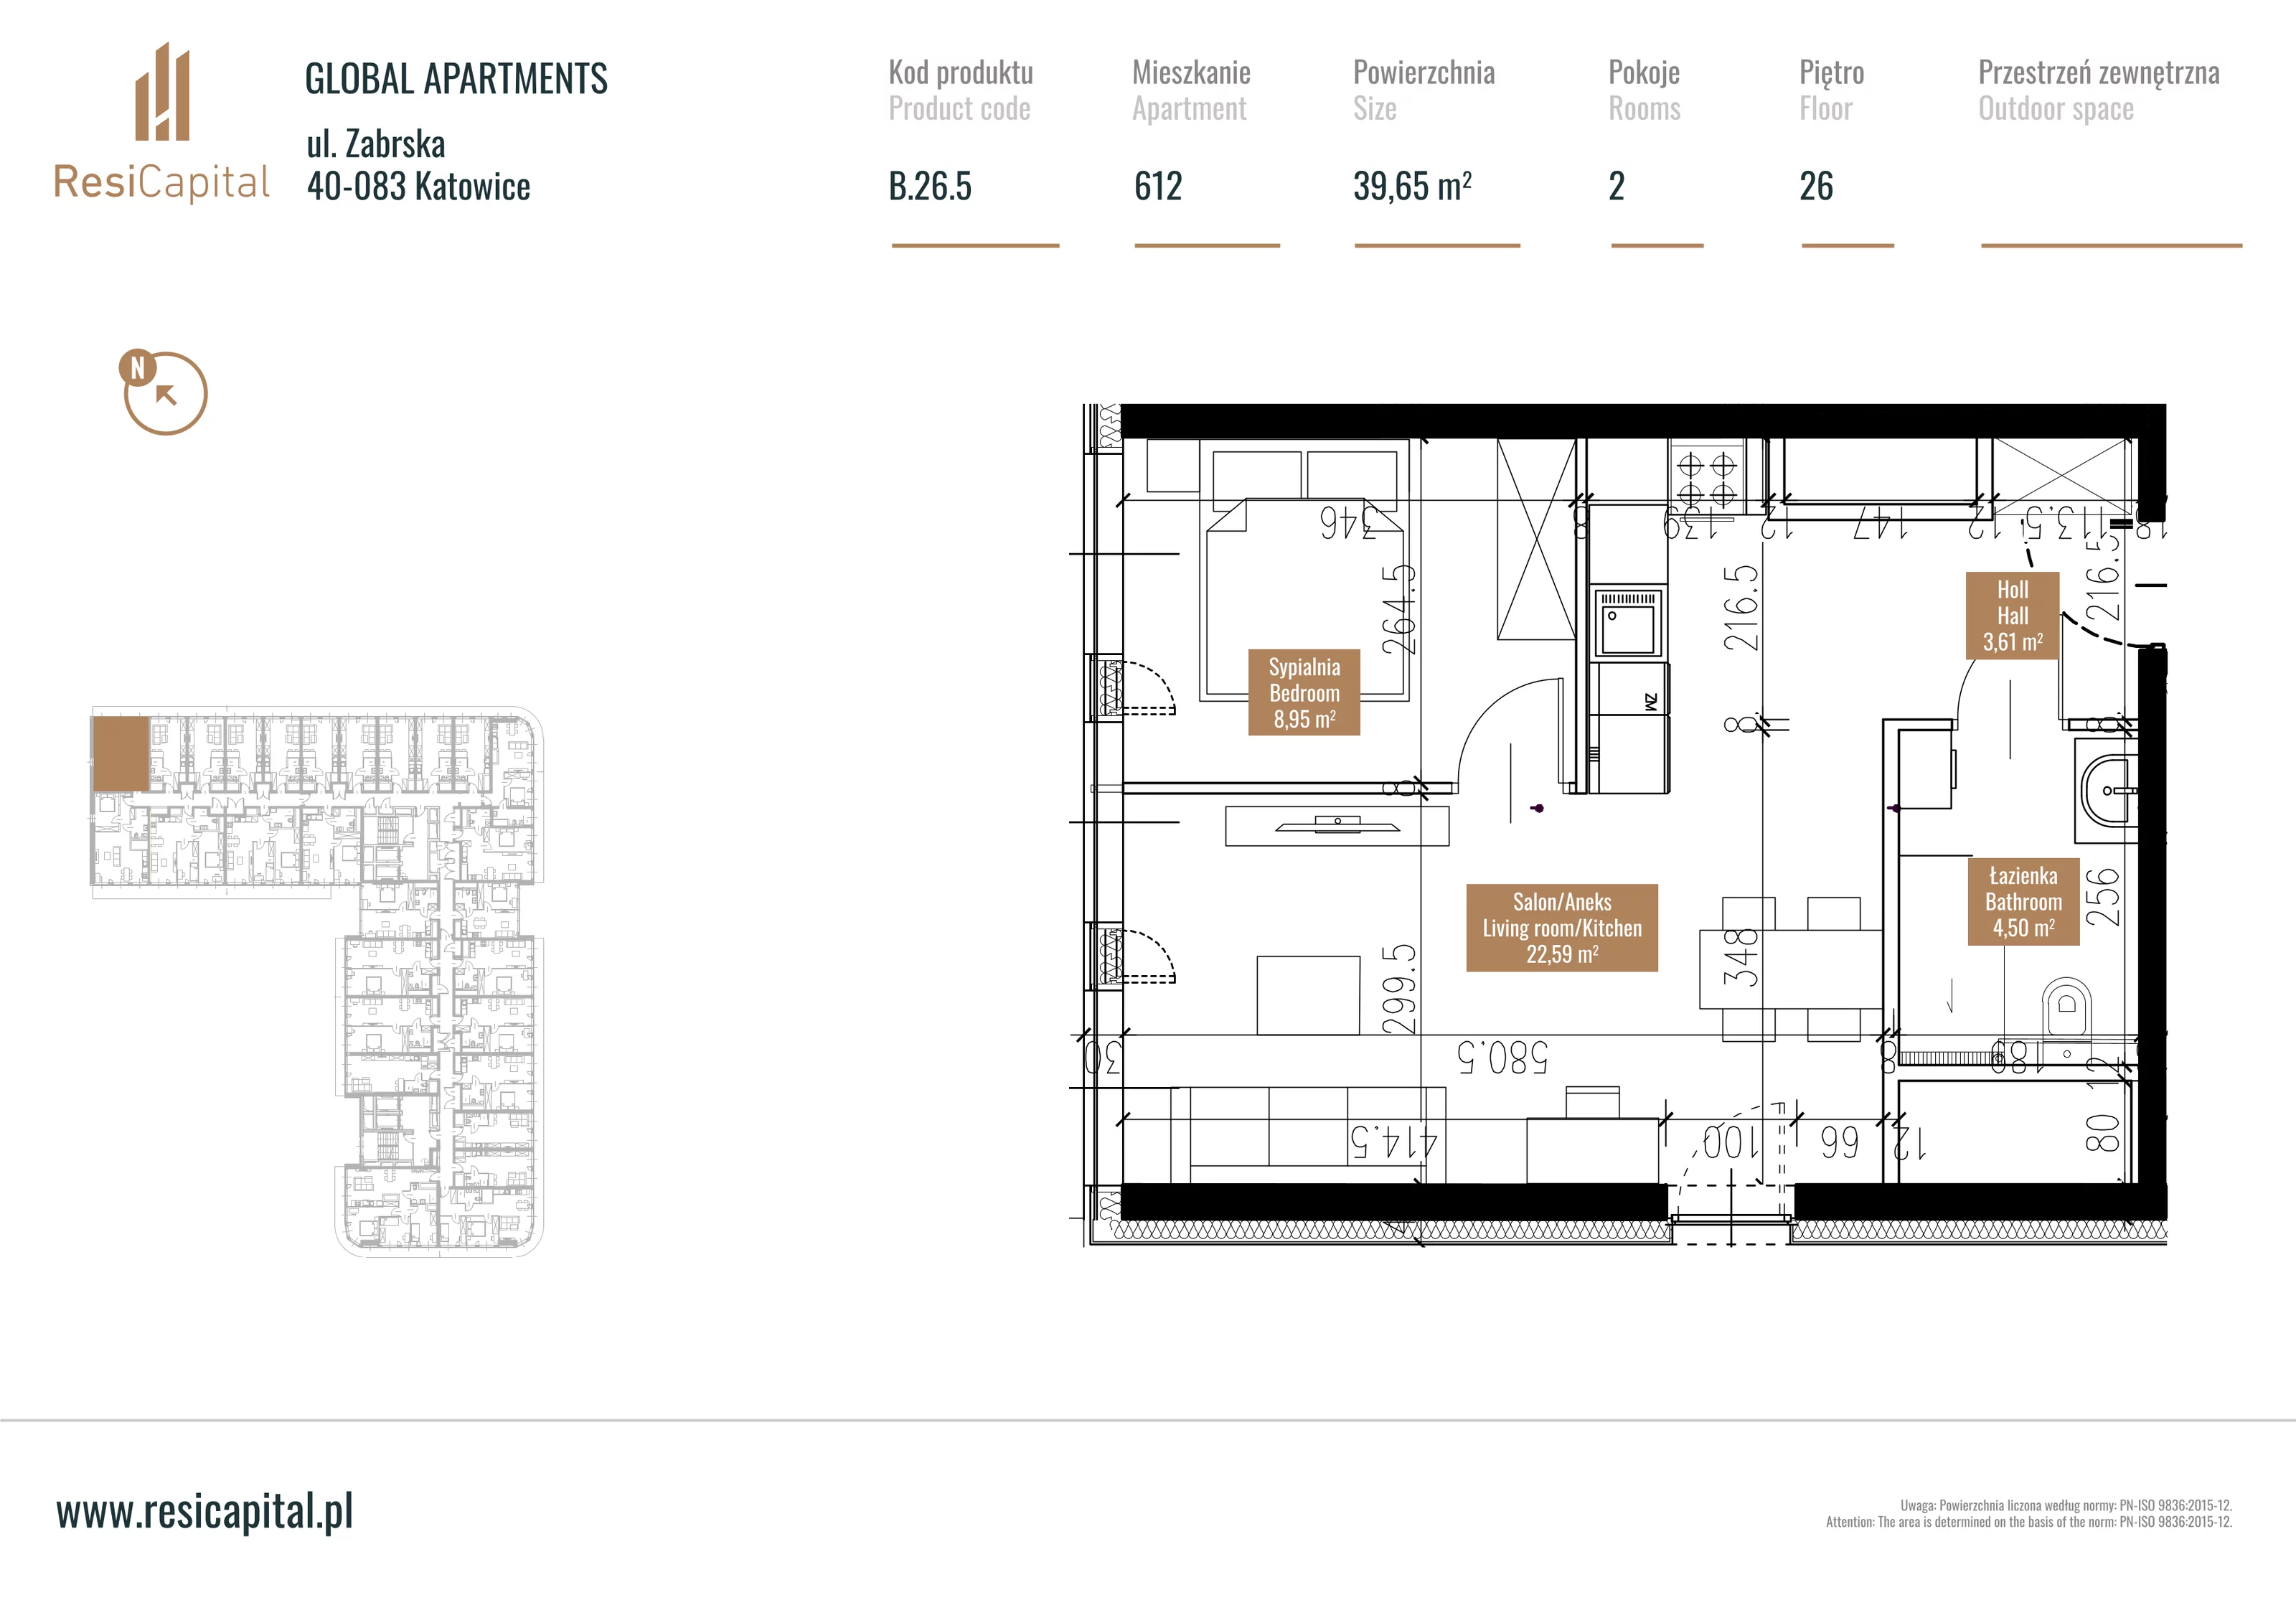Click the armchair in living room

[1308, 995]
